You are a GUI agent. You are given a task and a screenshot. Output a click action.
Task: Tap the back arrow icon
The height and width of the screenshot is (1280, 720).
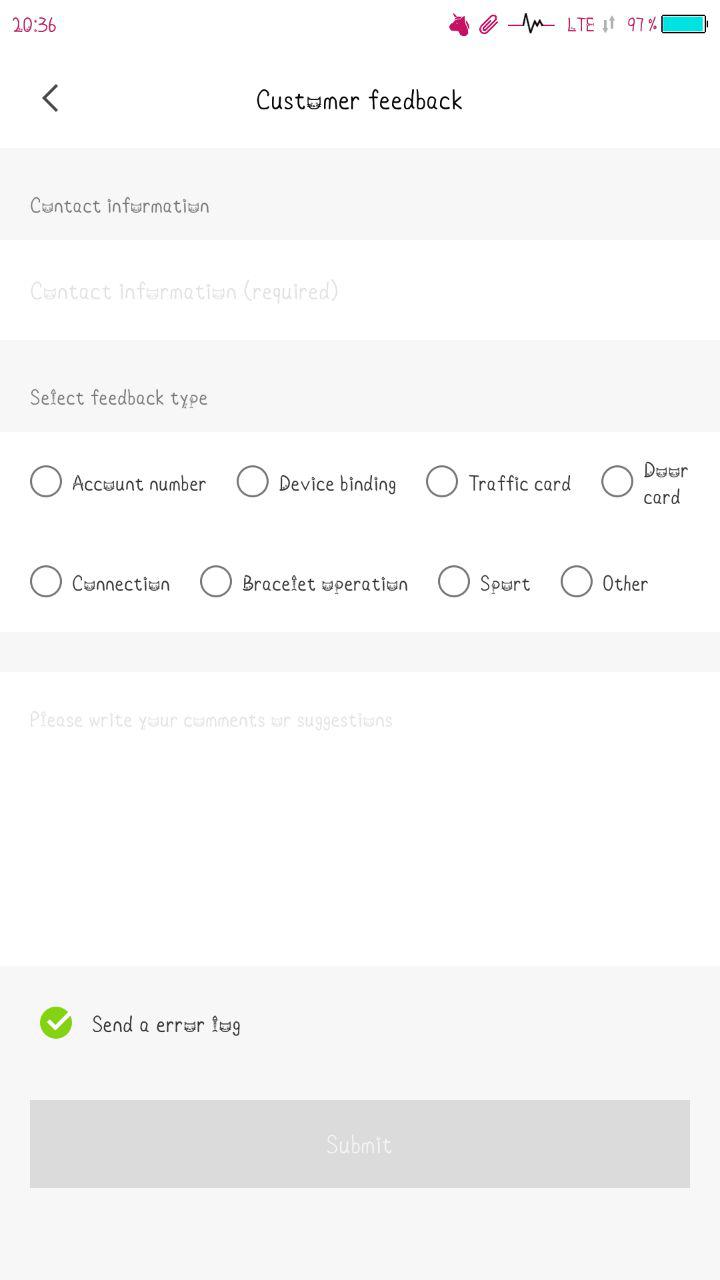click(x=50, y=98)
